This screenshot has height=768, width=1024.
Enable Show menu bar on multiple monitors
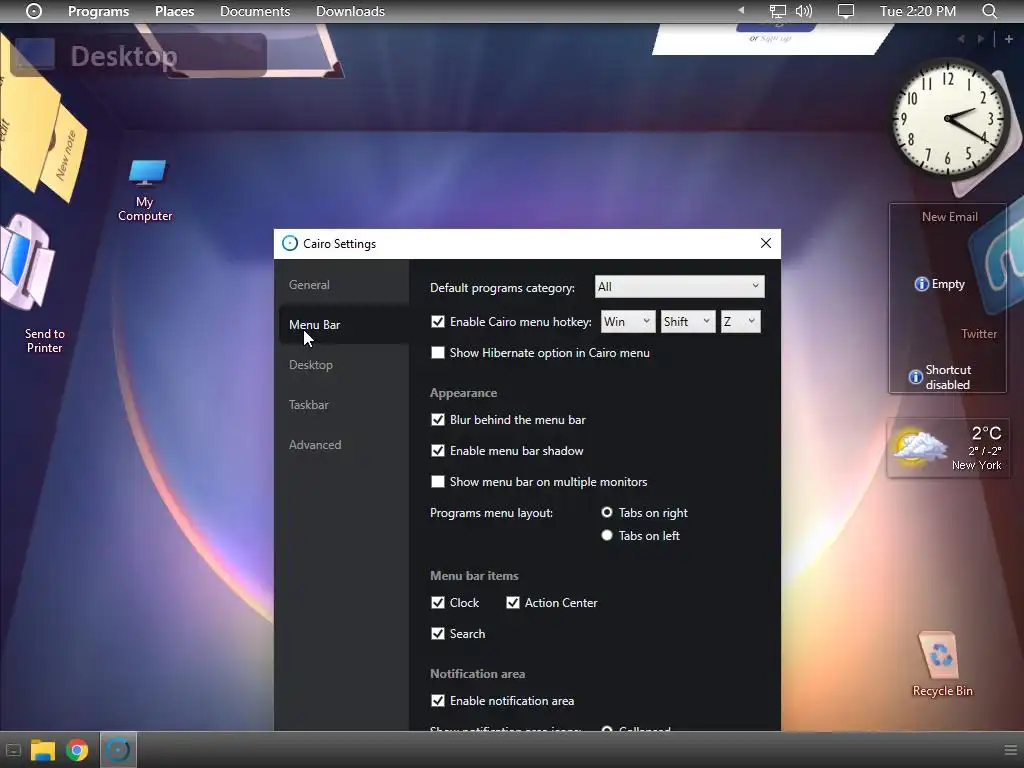438,482
